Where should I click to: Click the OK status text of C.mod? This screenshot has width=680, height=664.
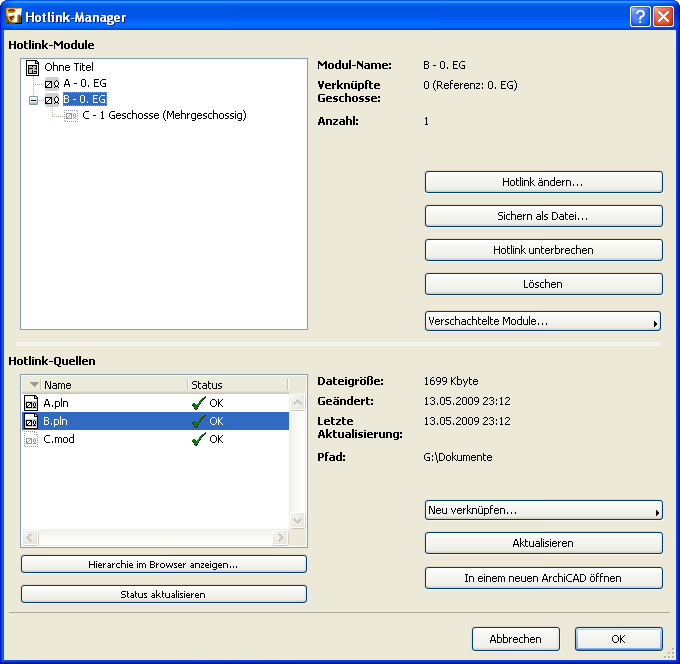click(216, 439)
